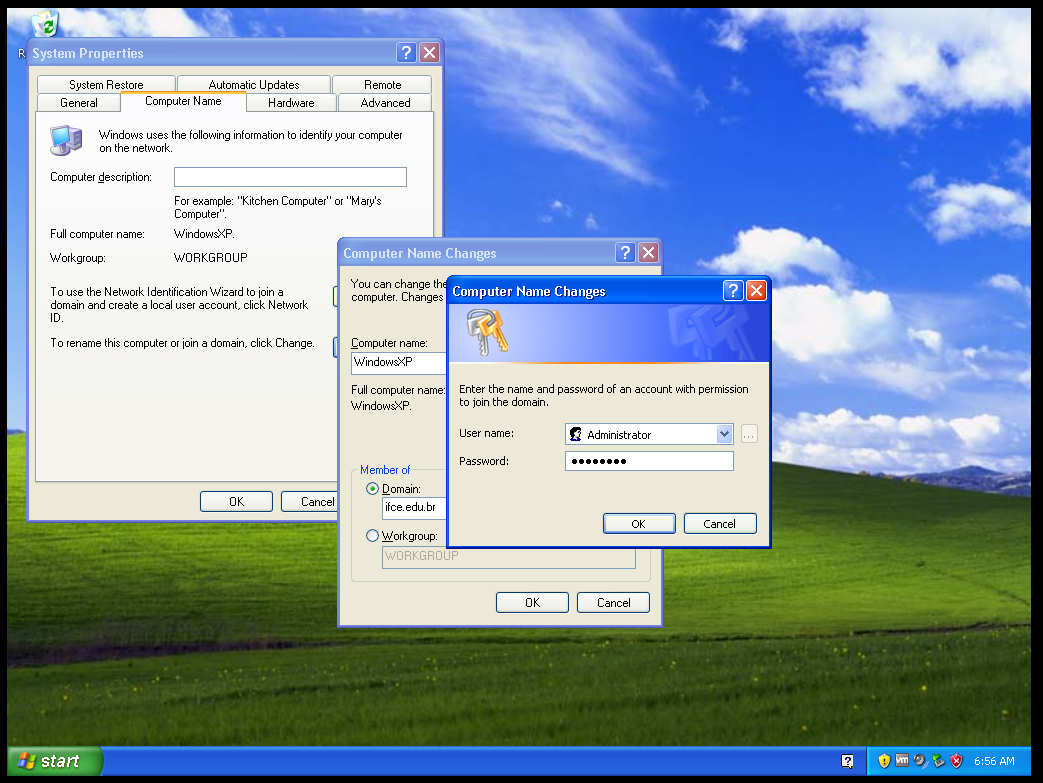Click OK in the Member of dialog
This screenshot has height=783, width=1043.
[532, 602]
